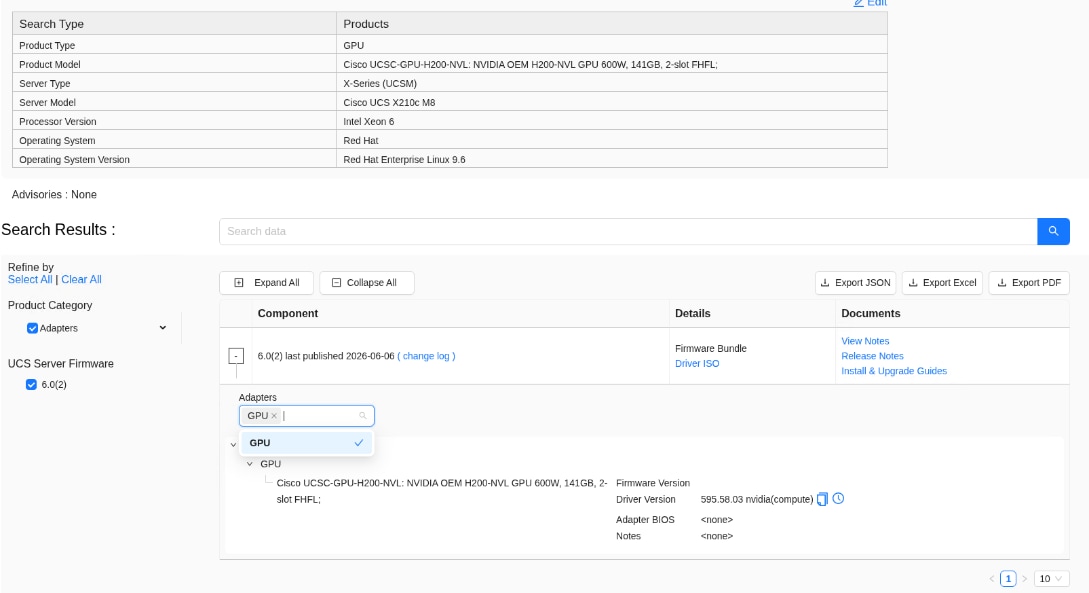Go to the previous results page arrow
Viewport: 1089px width, 593px height.
point(992,578)
